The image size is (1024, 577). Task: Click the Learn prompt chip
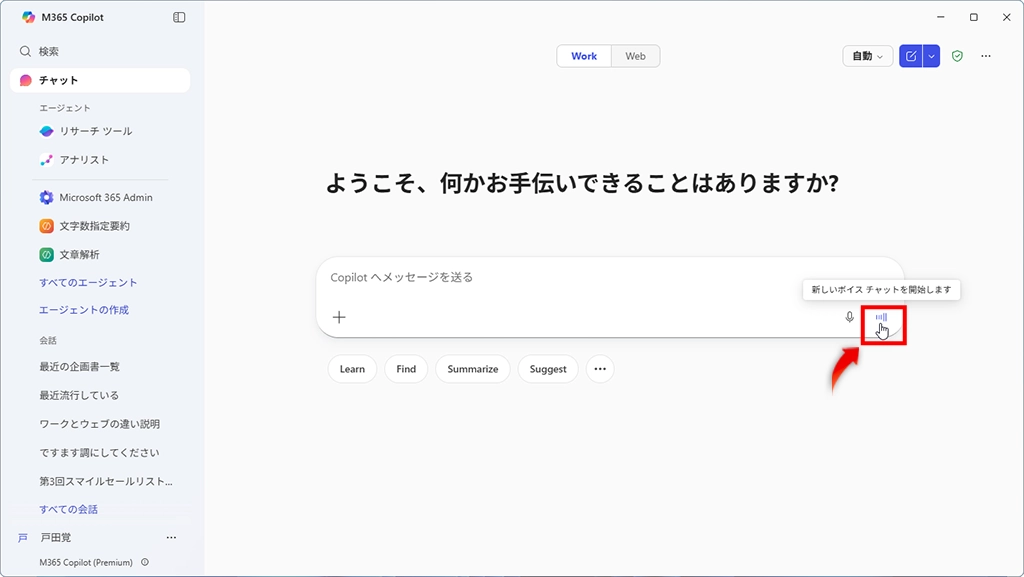coord(352,369)
